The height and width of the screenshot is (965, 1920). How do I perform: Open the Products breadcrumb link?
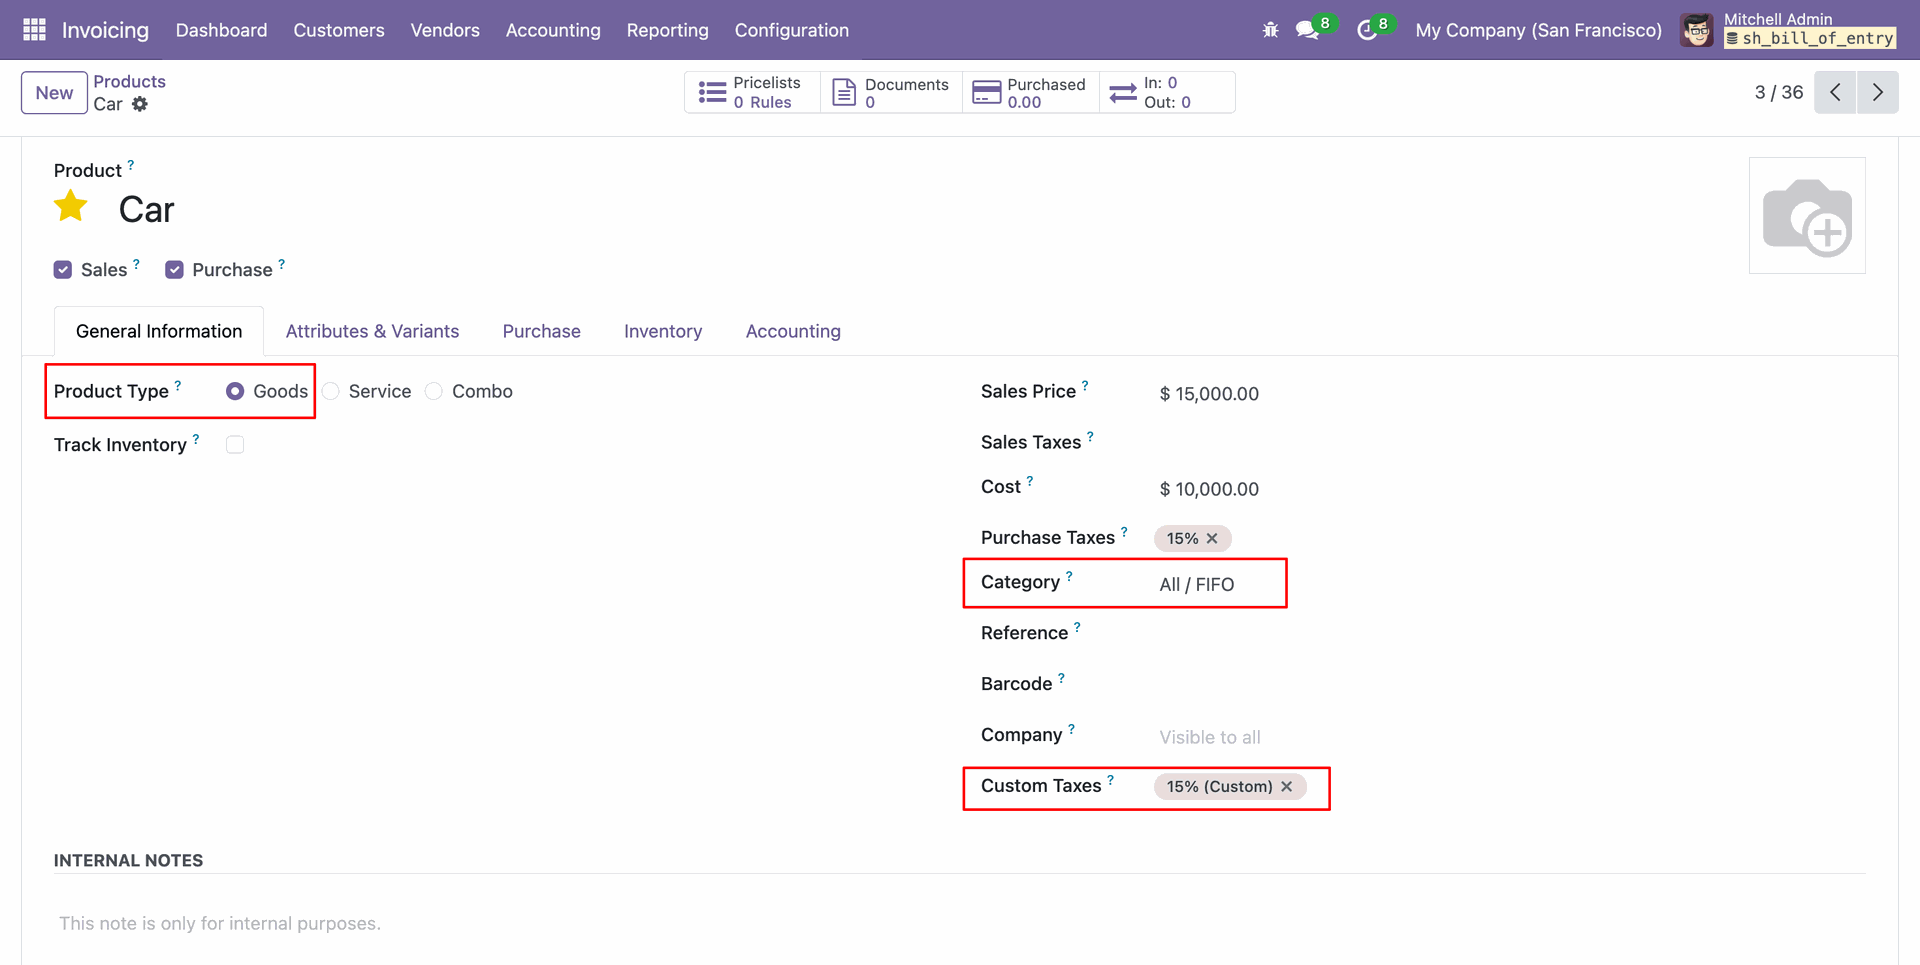point(129,81)
